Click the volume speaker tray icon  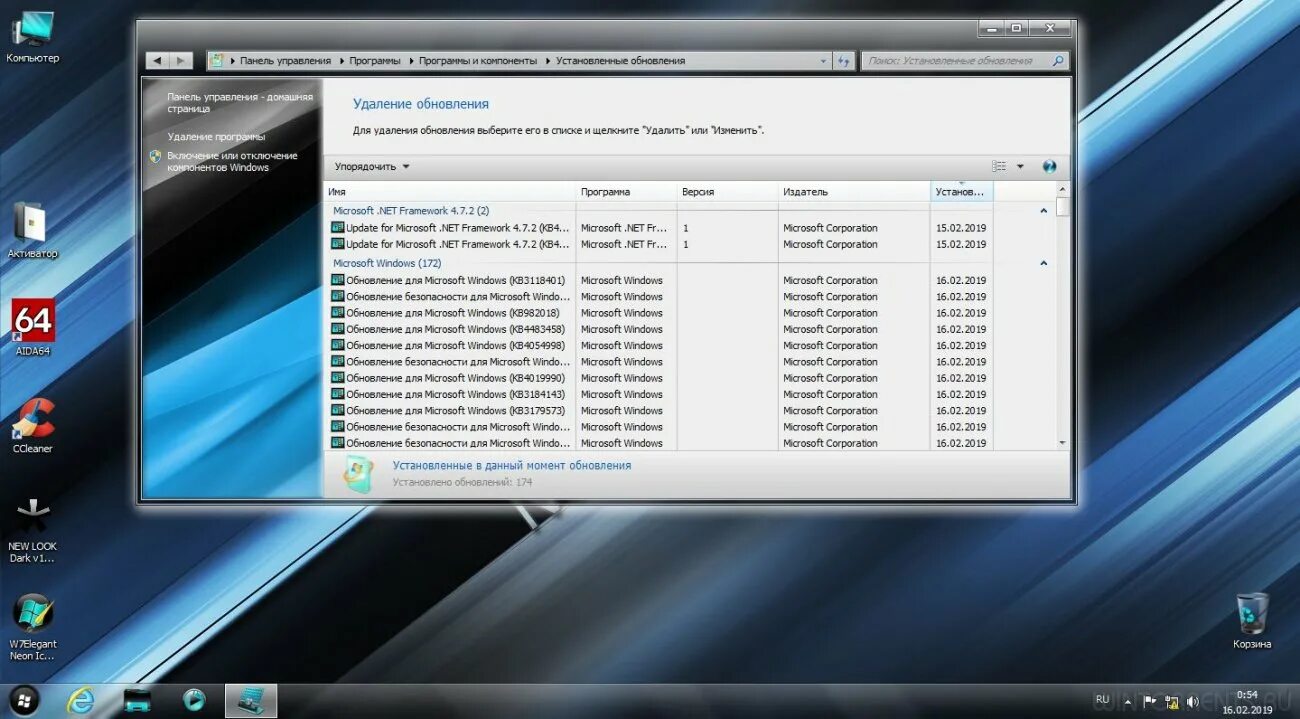(1192, 701)
